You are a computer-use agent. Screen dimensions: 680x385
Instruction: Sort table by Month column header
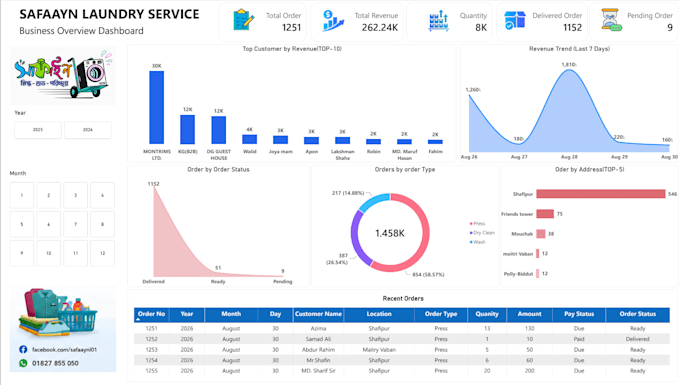[x=231, y=314]
